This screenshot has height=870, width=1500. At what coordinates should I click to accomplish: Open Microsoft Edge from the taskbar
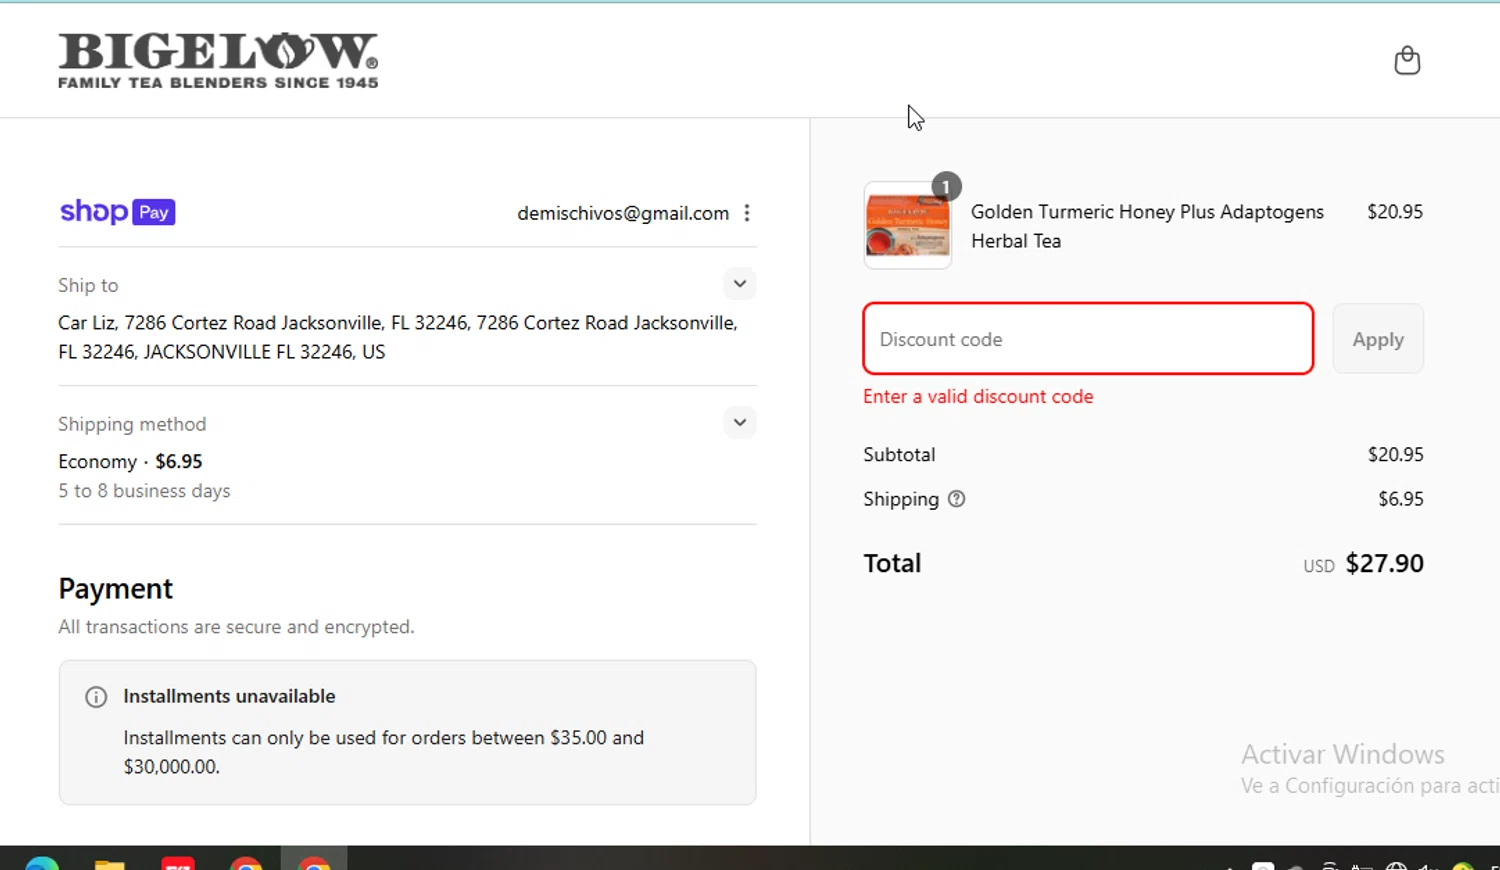click(42, 862)
